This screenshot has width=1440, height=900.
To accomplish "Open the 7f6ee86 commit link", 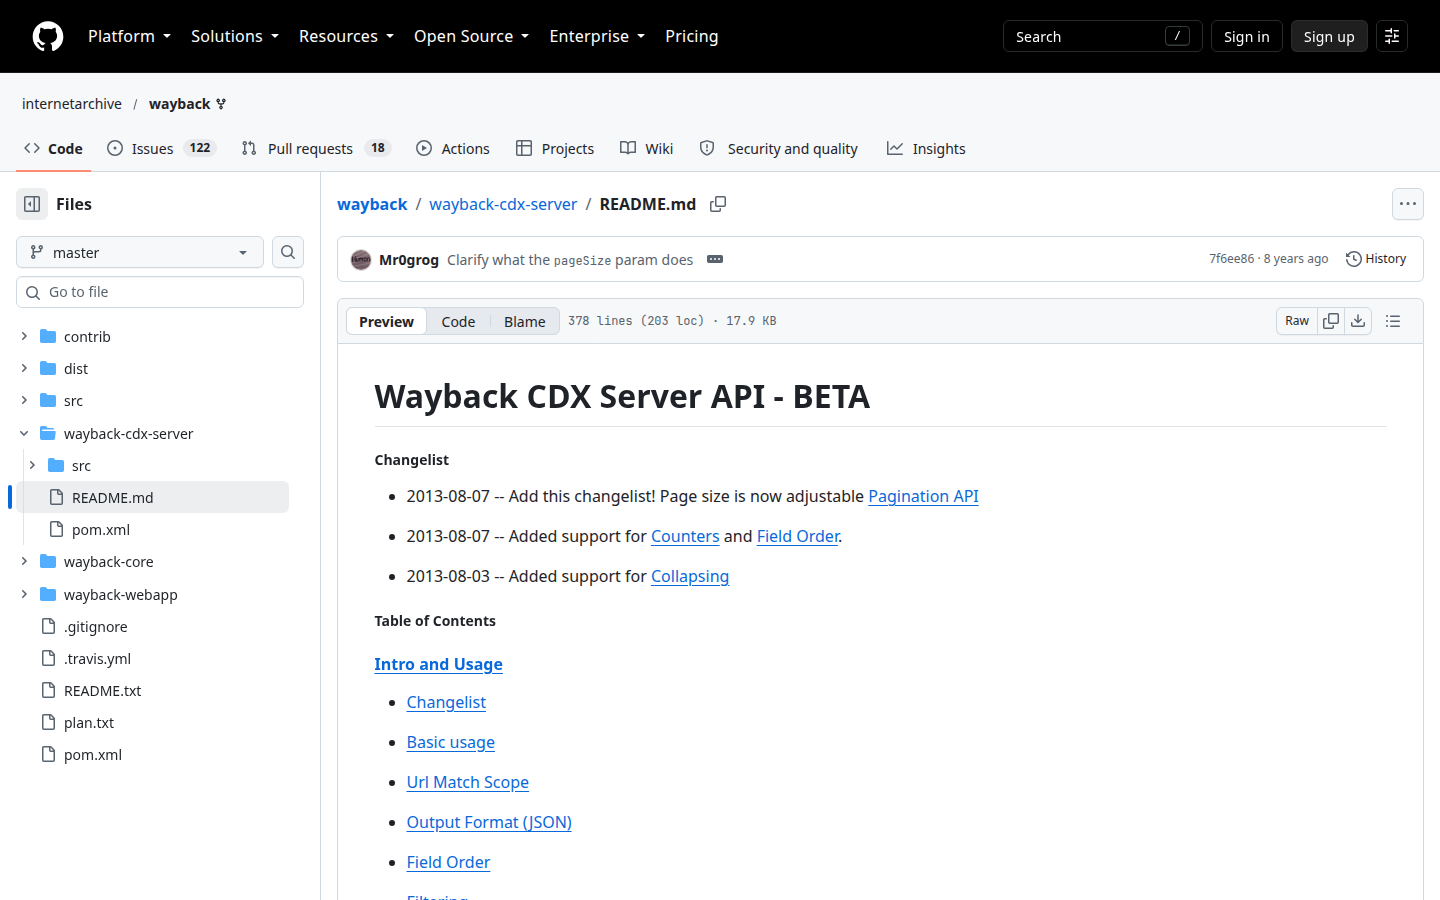I will [1231, 259].
